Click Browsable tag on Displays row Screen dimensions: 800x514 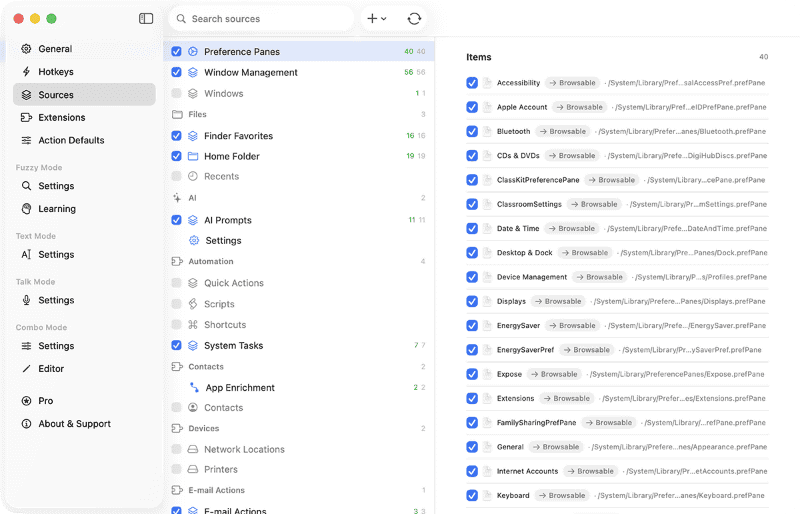(x=558, y=301)
